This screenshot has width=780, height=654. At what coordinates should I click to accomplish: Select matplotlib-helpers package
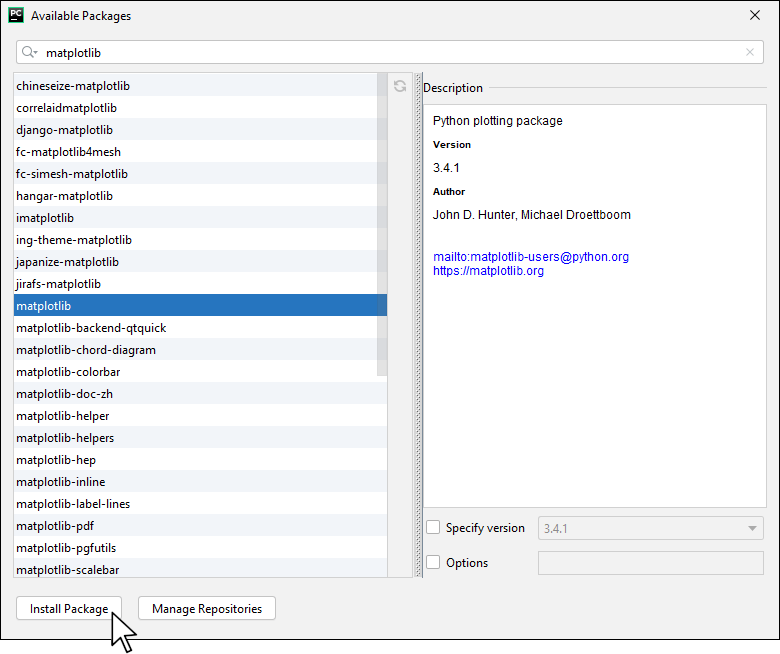pos(200,437)
